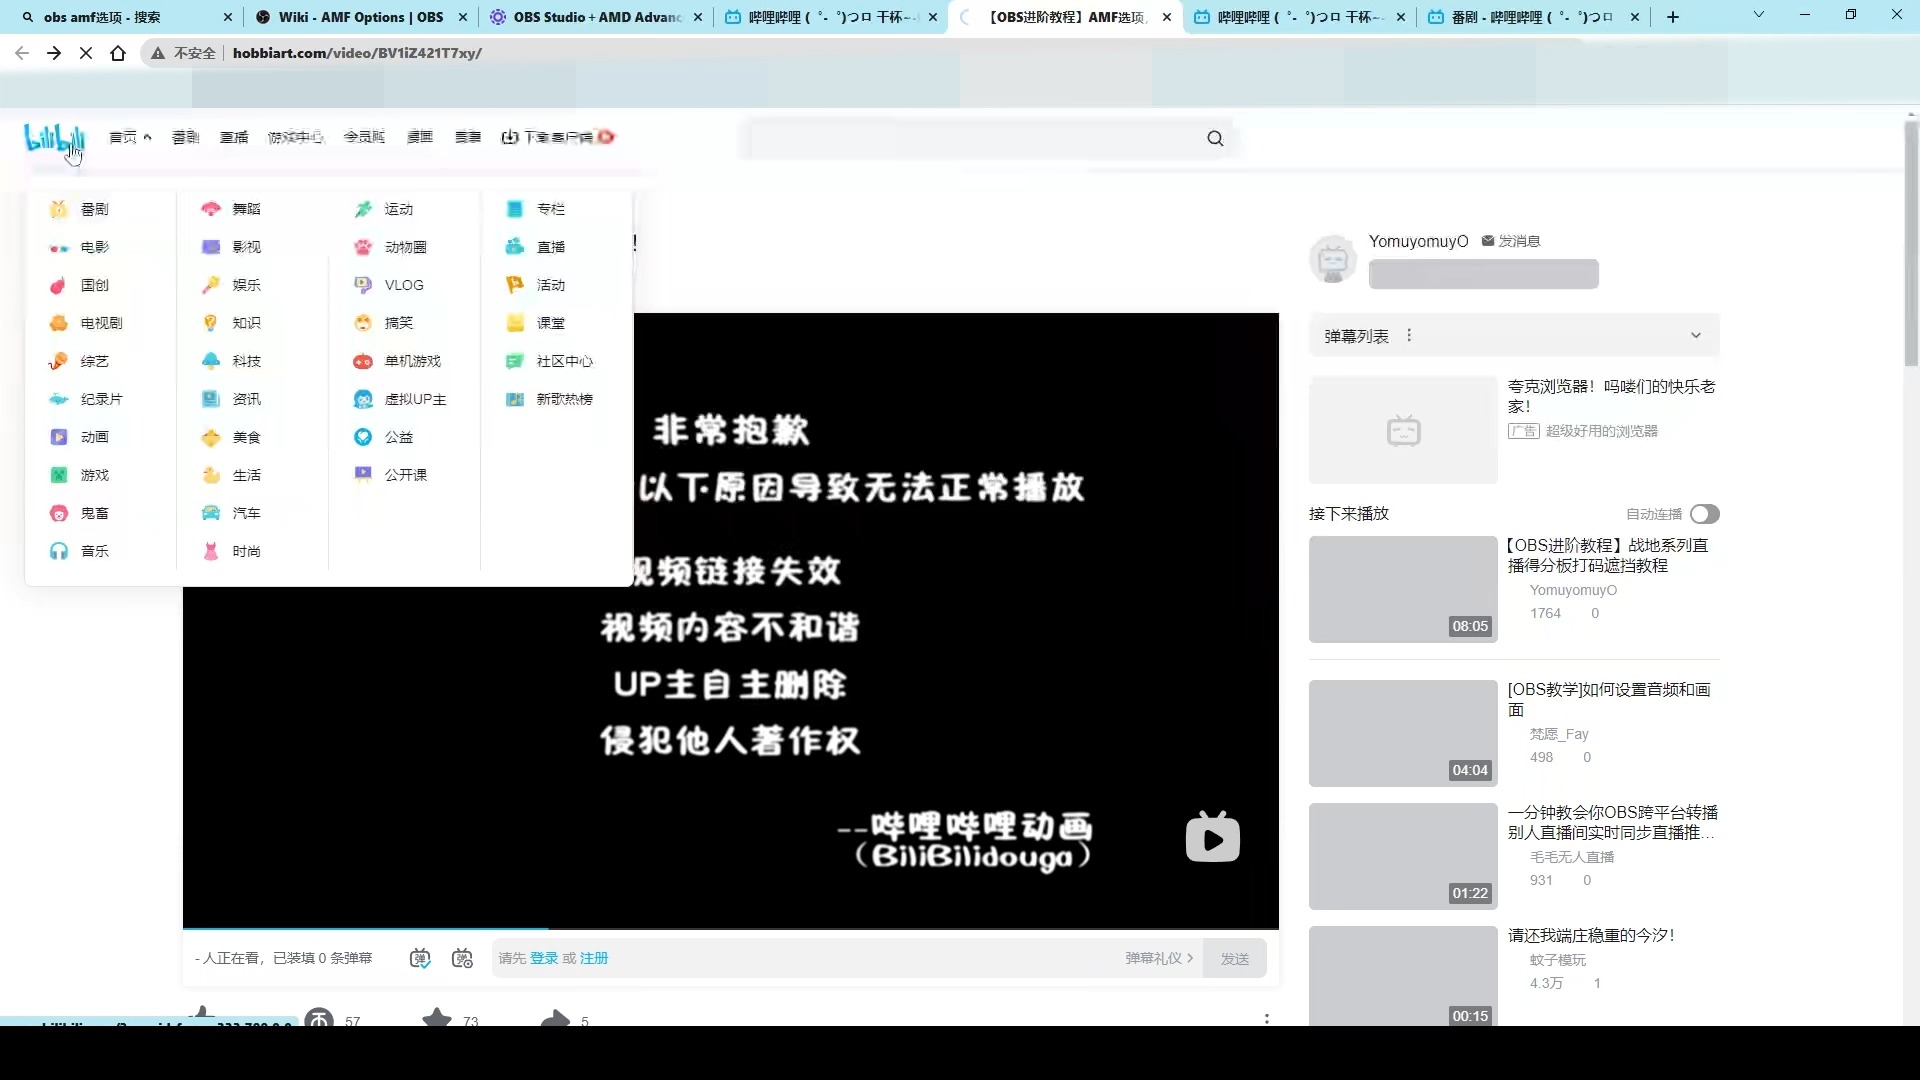Click the 影视 category icon
Screen dimensions: 1920x1080
pos(211,247)
